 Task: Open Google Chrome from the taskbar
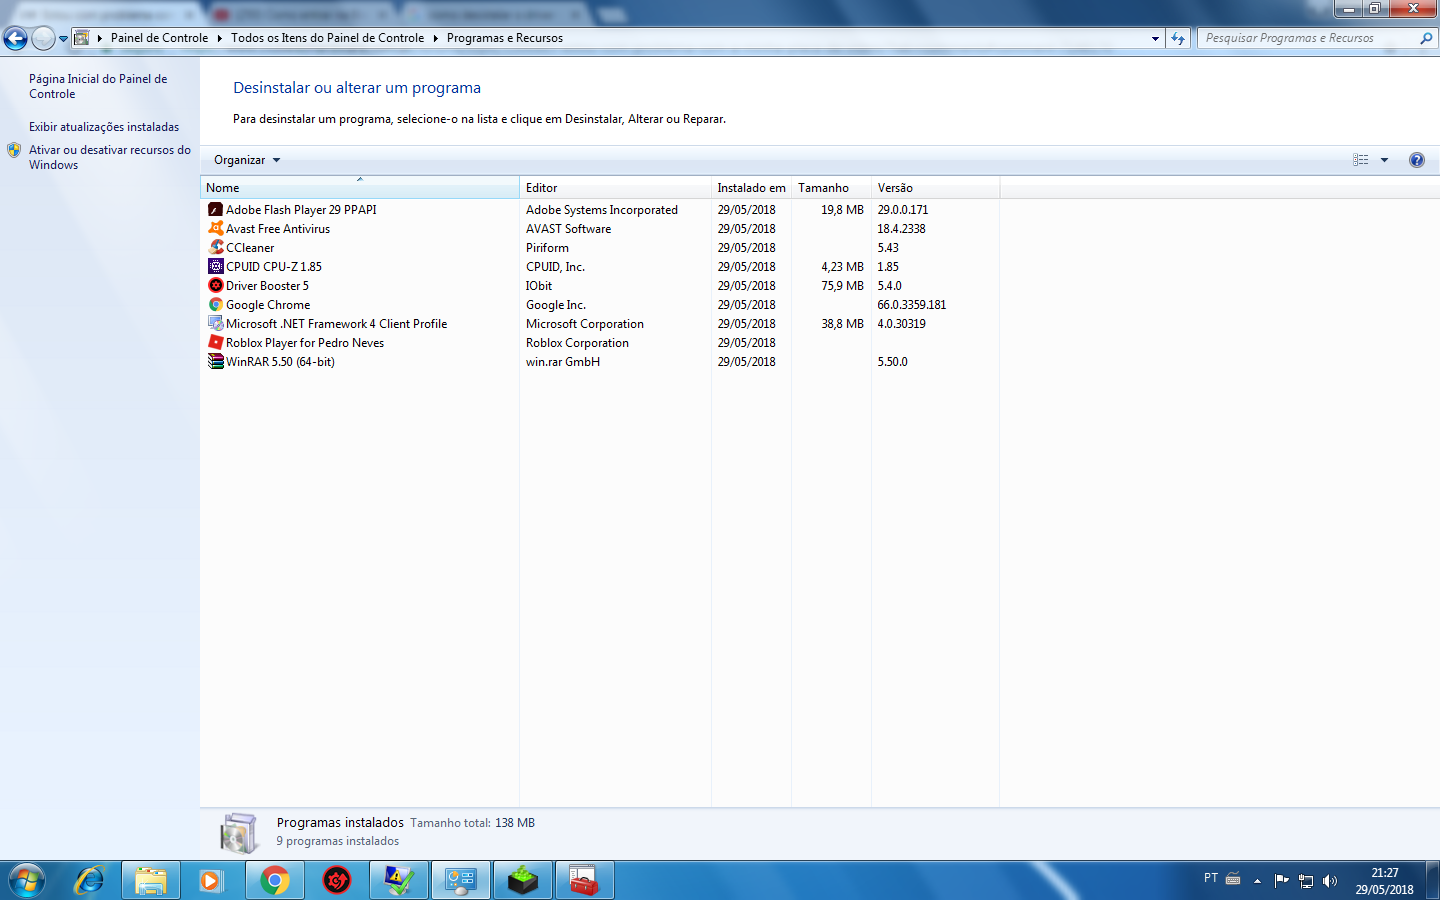275,880
